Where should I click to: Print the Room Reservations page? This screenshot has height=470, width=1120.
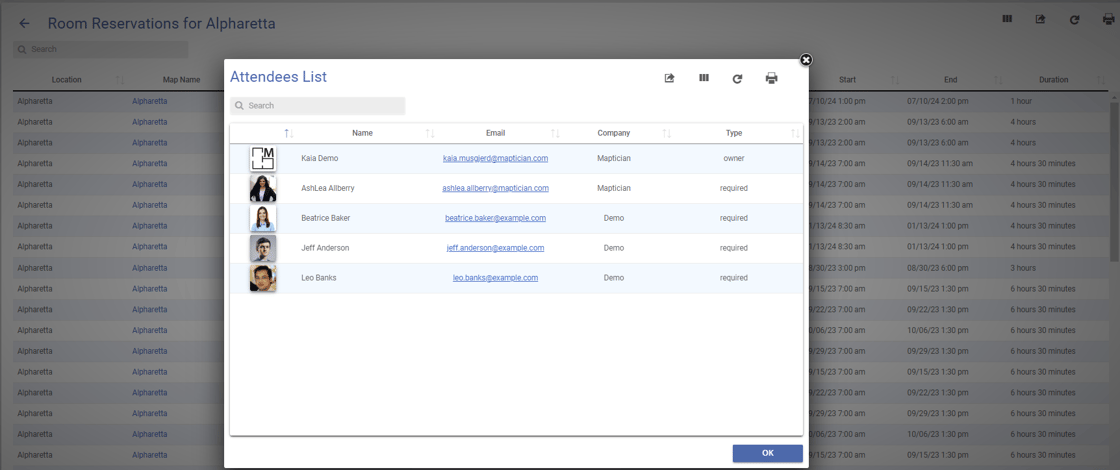tap(1108, 19)
